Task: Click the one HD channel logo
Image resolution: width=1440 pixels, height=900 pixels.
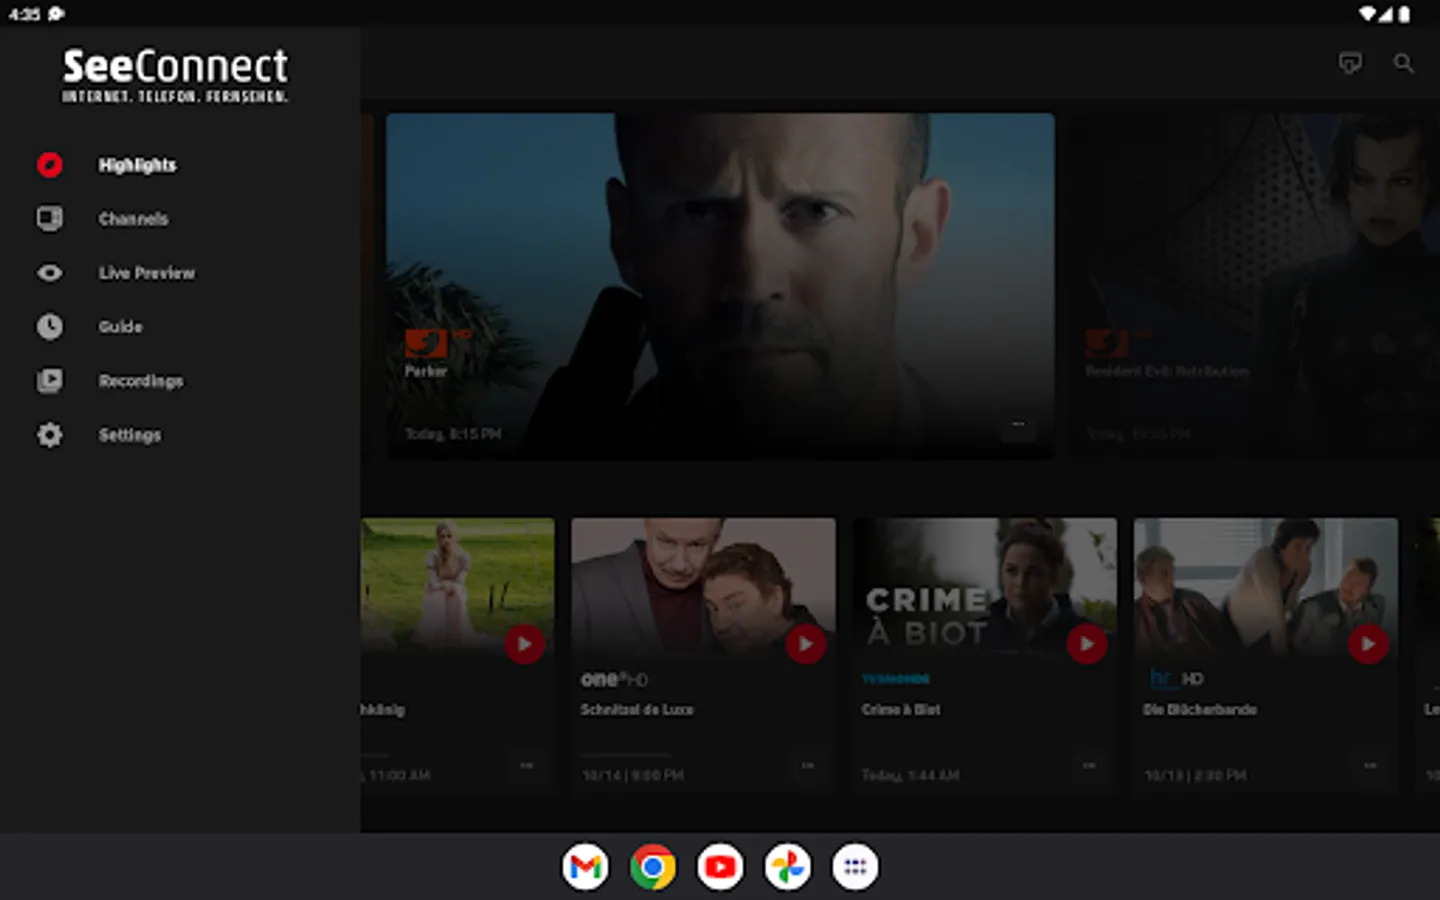Action: 614,679
